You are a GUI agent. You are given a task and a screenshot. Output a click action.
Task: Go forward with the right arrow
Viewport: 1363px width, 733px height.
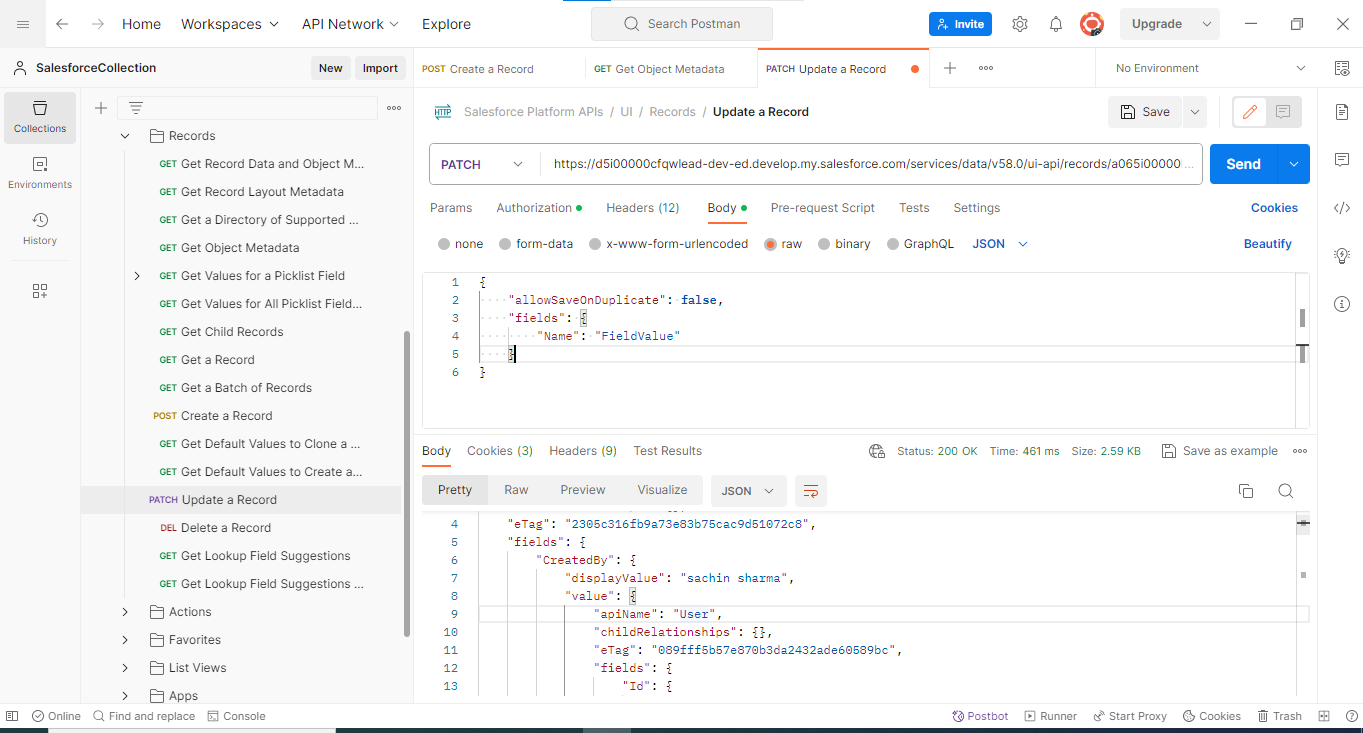click(97, 24)
